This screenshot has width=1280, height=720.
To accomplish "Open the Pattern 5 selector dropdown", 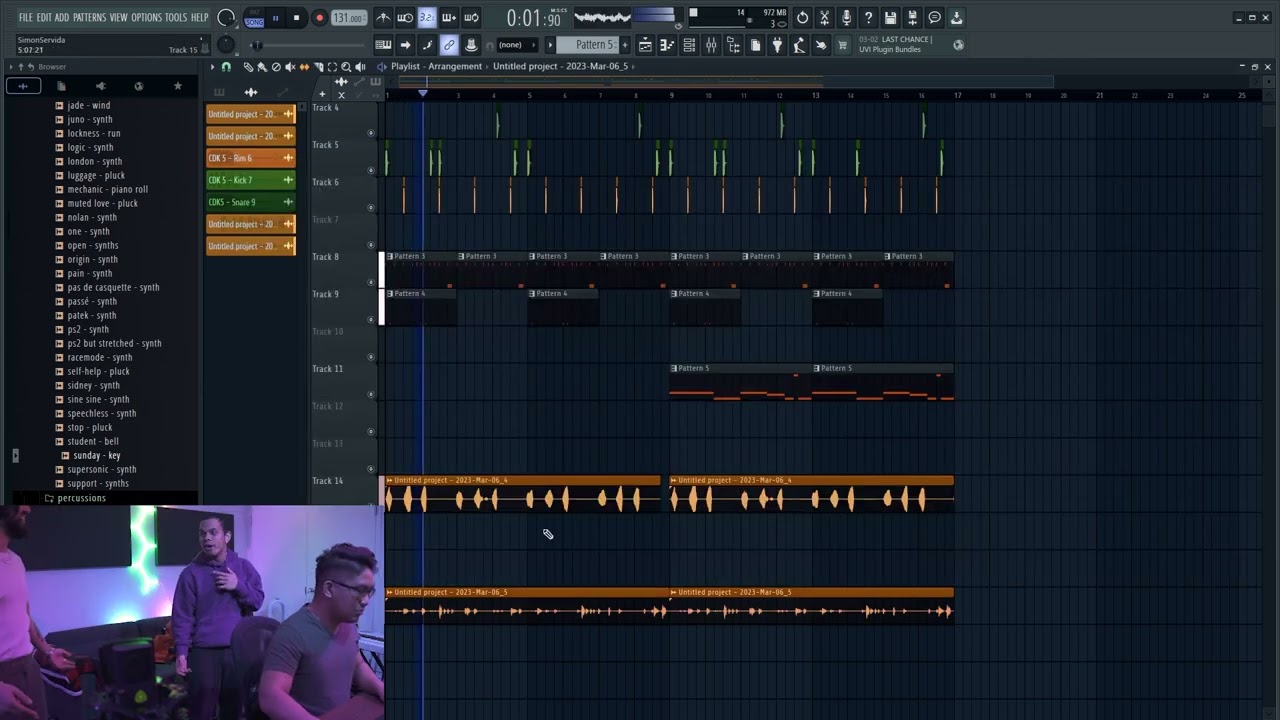I will pos(588,45).
